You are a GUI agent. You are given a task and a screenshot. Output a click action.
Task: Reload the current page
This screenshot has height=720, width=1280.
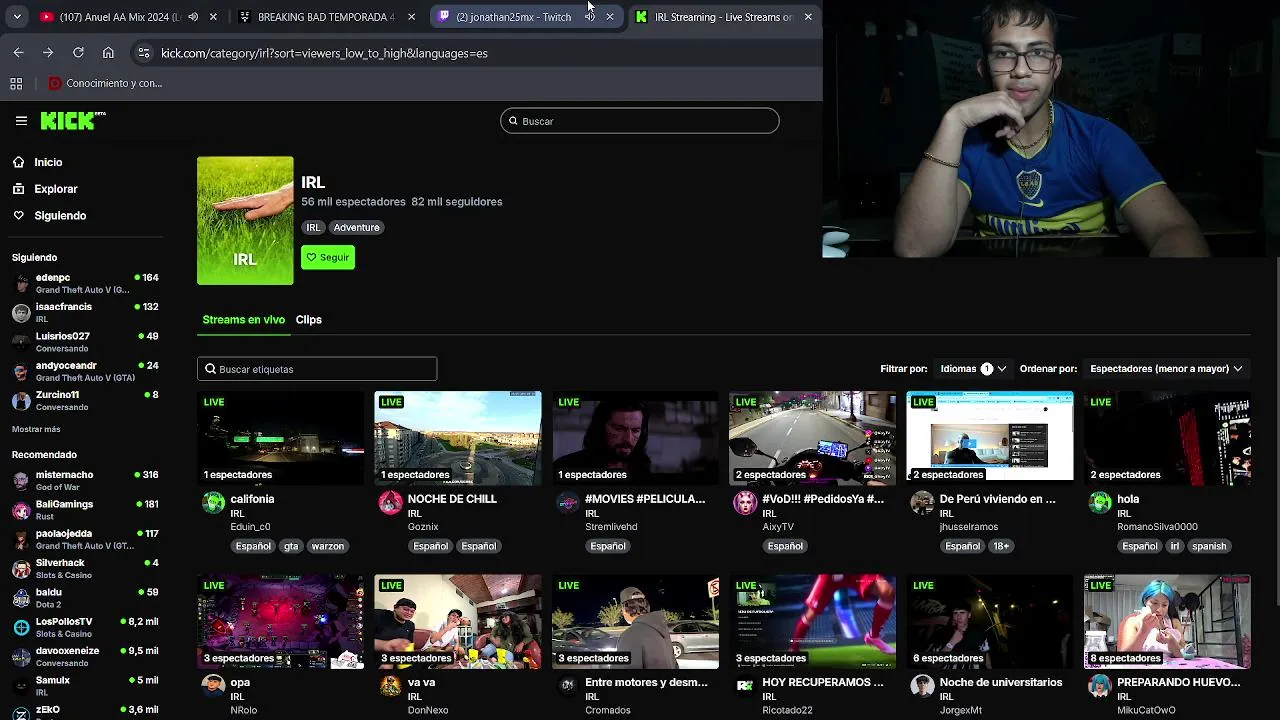tap(78, 53)
